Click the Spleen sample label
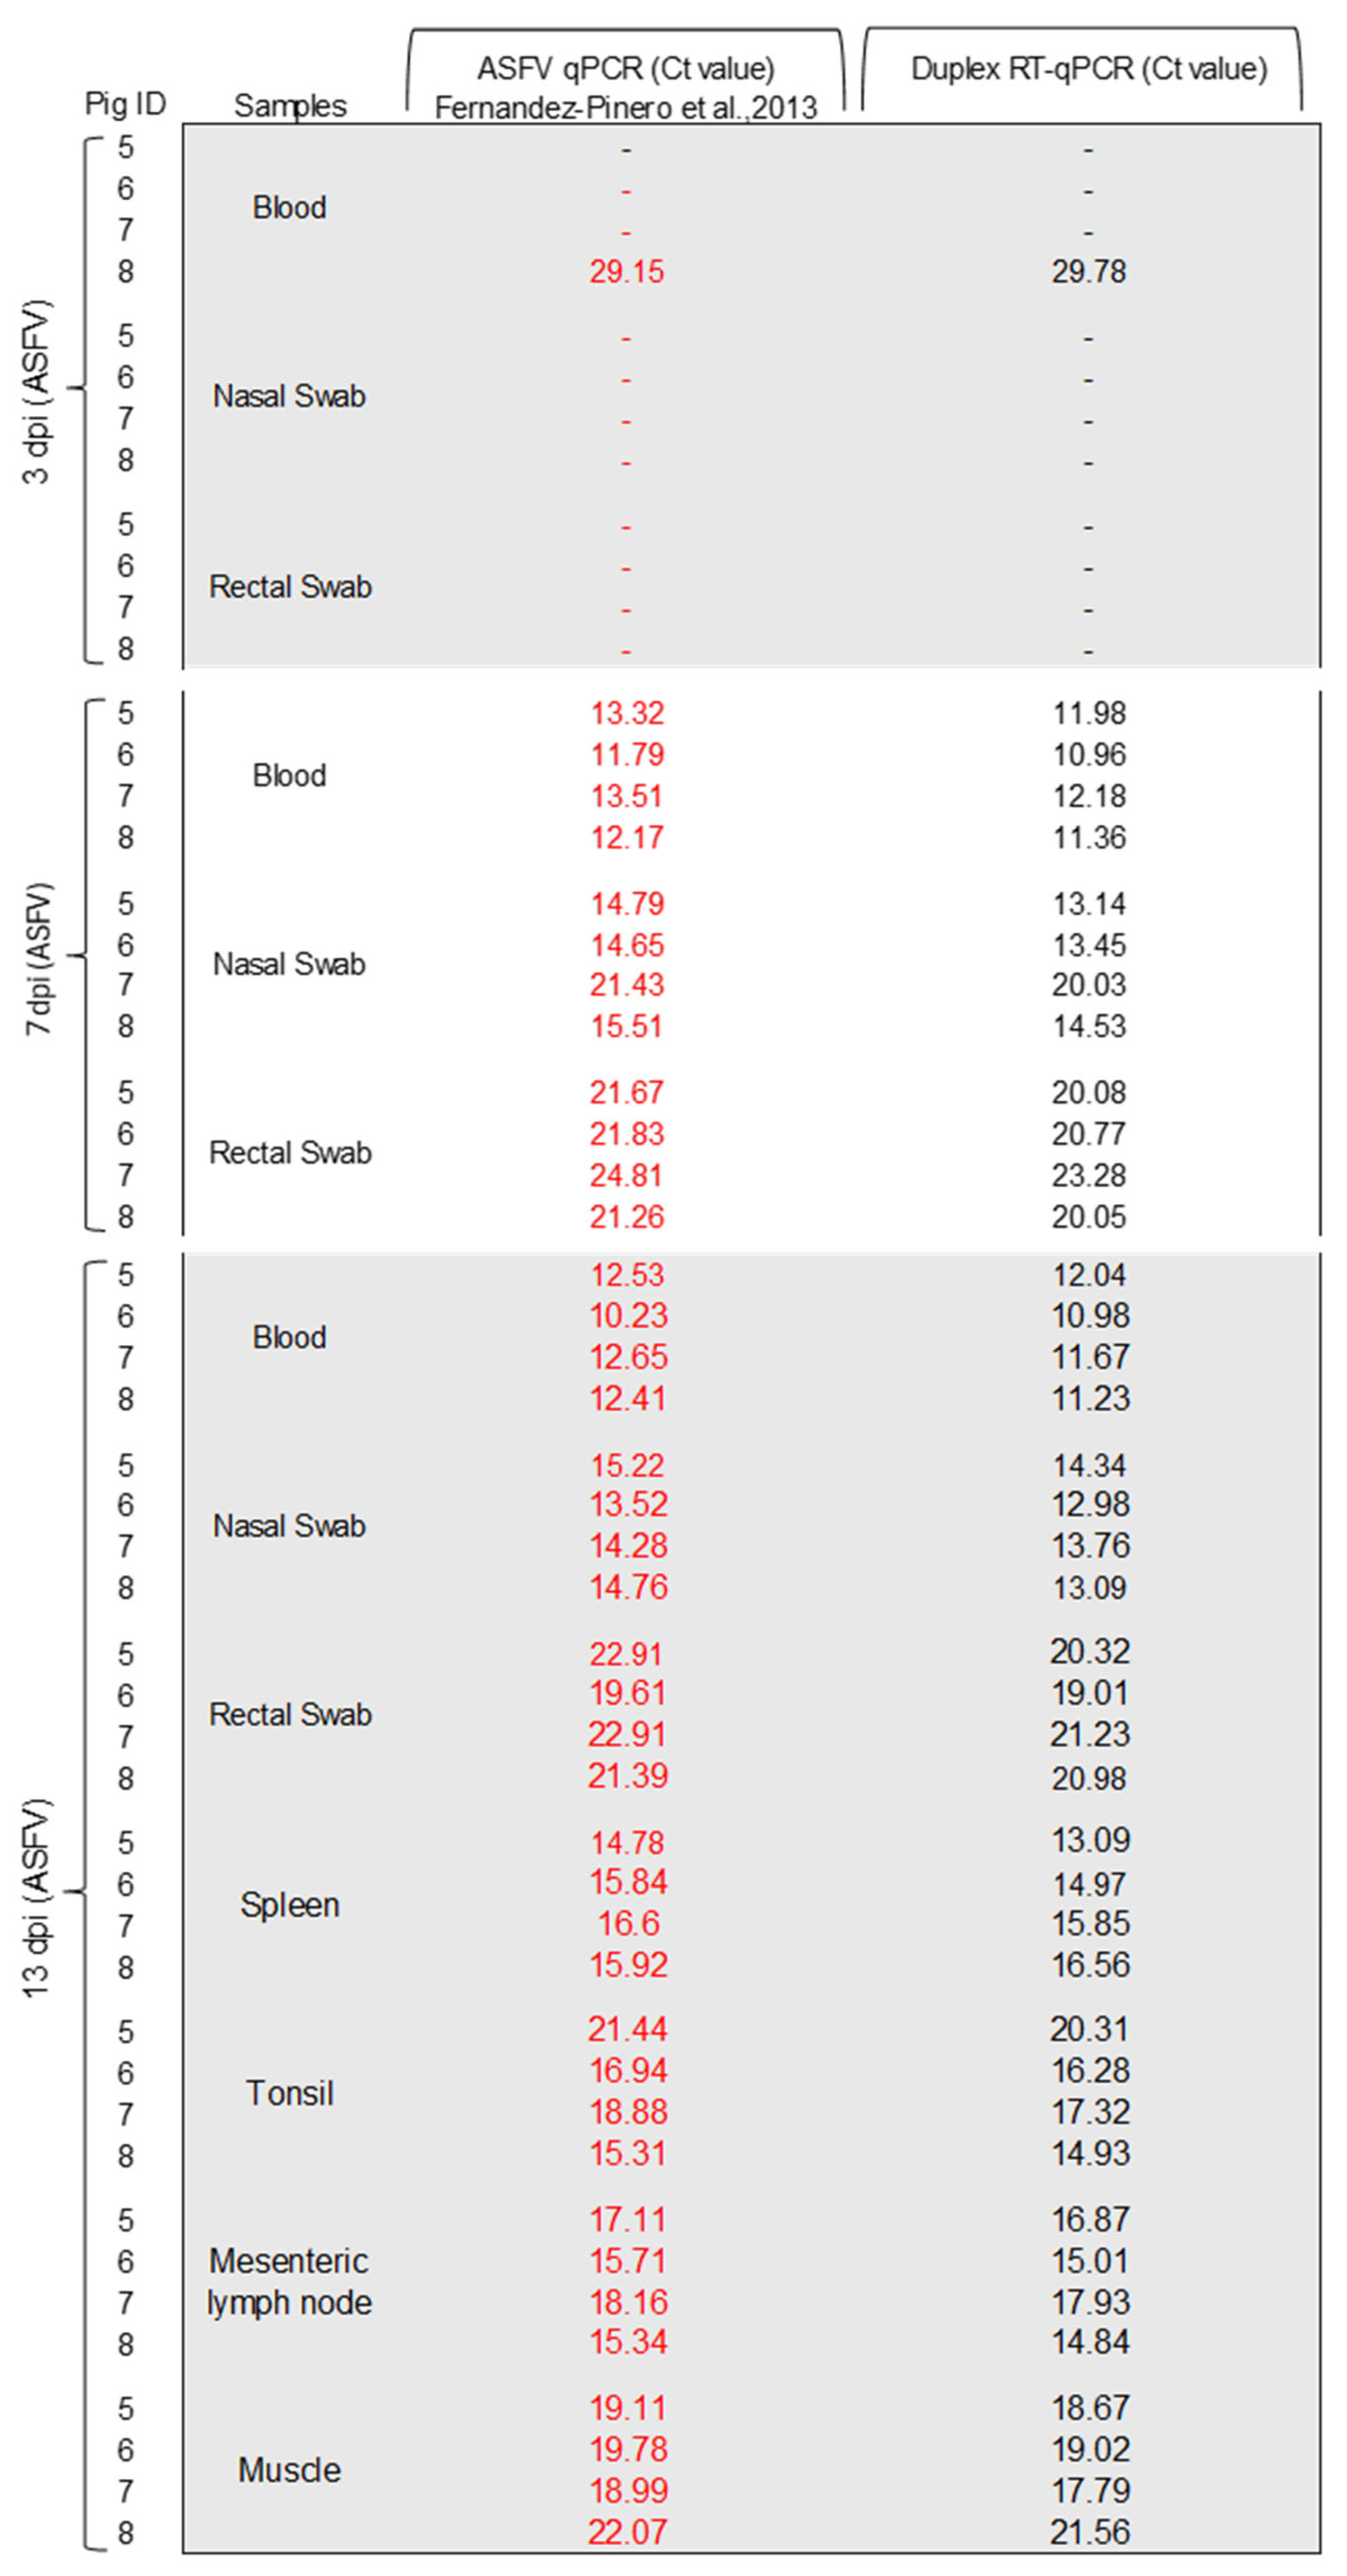 tap(290, 1905)
